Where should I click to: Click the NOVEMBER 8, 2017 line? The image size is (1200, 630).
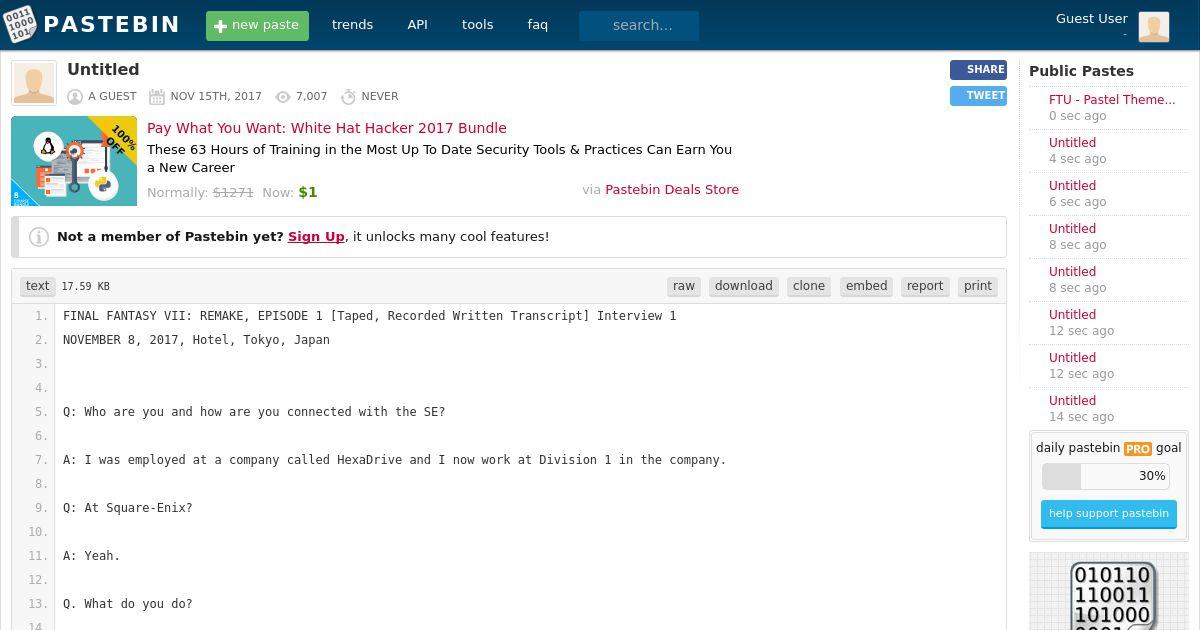(x=196, y=340)
